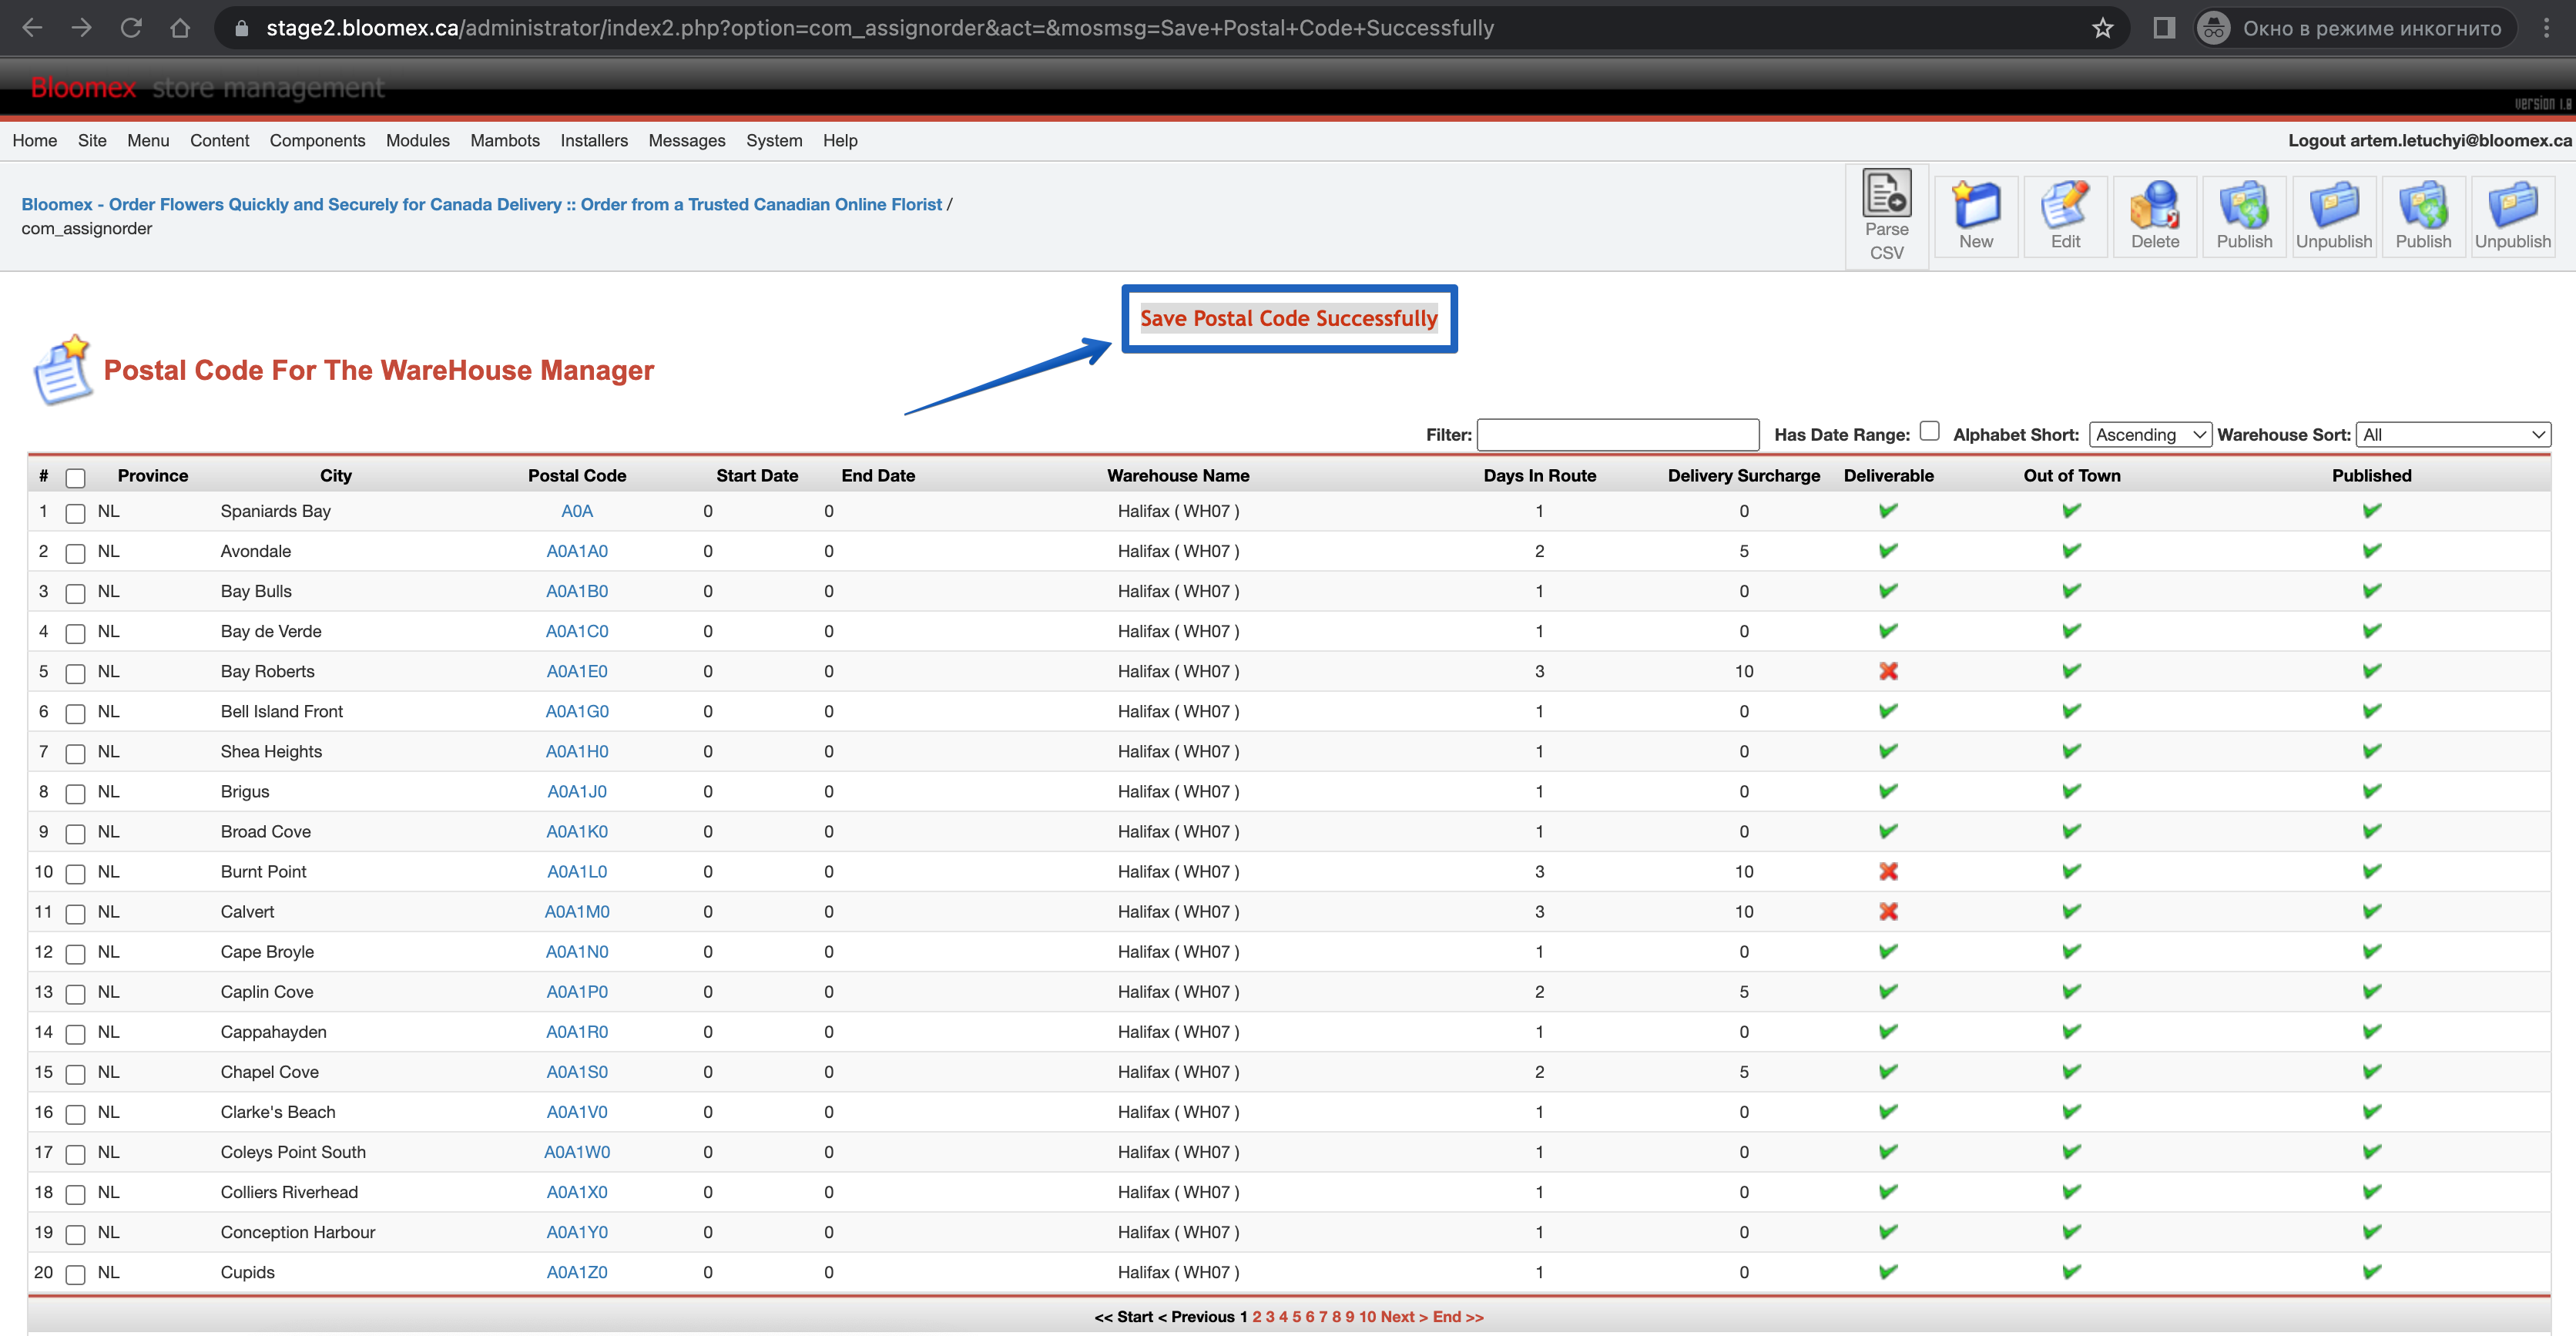Image resolution: width=2576 pixels, height=1336 pixels.
Task: Click the Postal Code column header
Action: (577, 476)
